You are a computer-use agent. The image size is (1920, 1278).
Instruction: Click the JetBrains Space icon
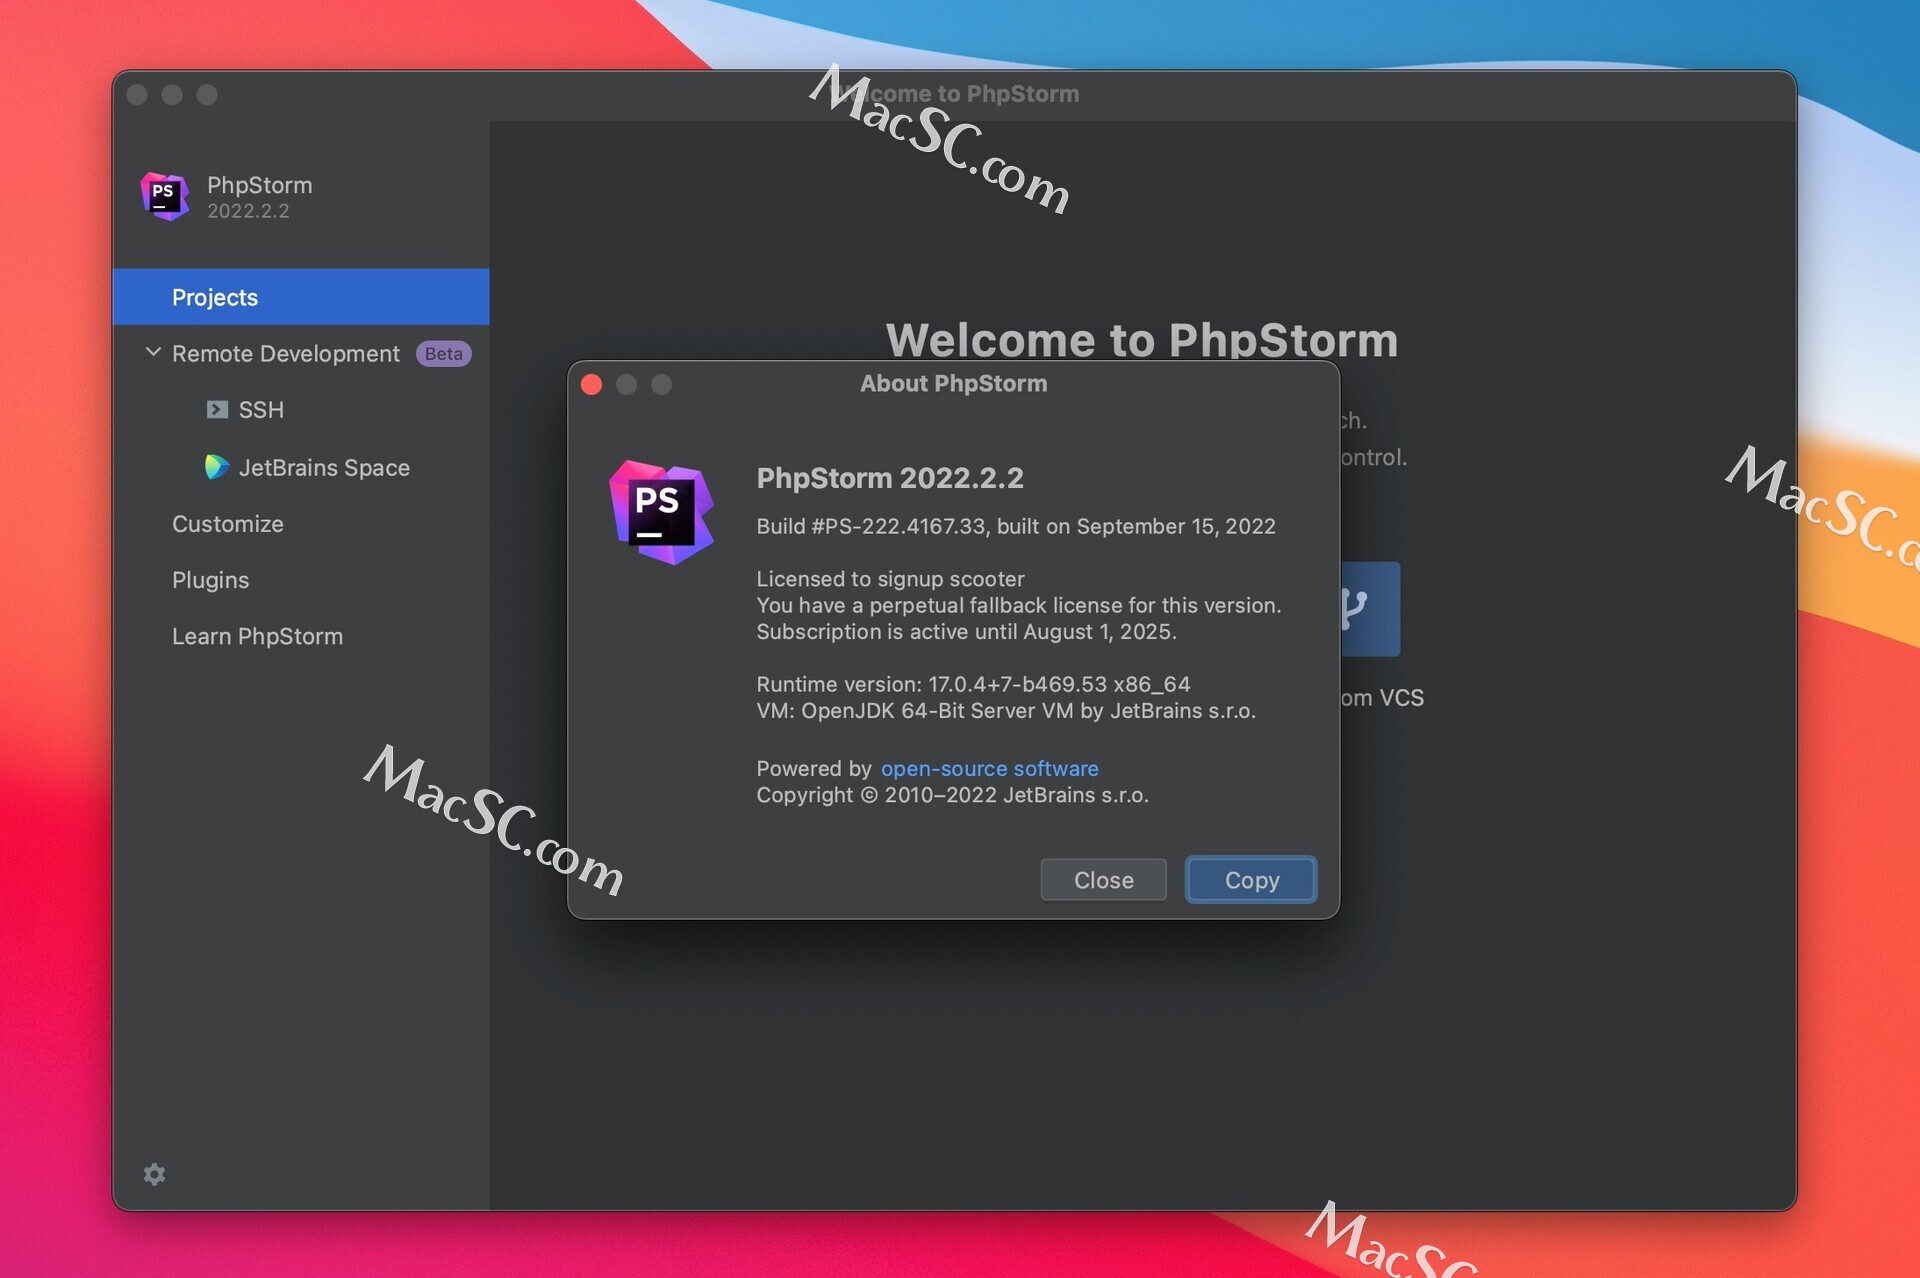pyautogui.click(x=216, y=467)
